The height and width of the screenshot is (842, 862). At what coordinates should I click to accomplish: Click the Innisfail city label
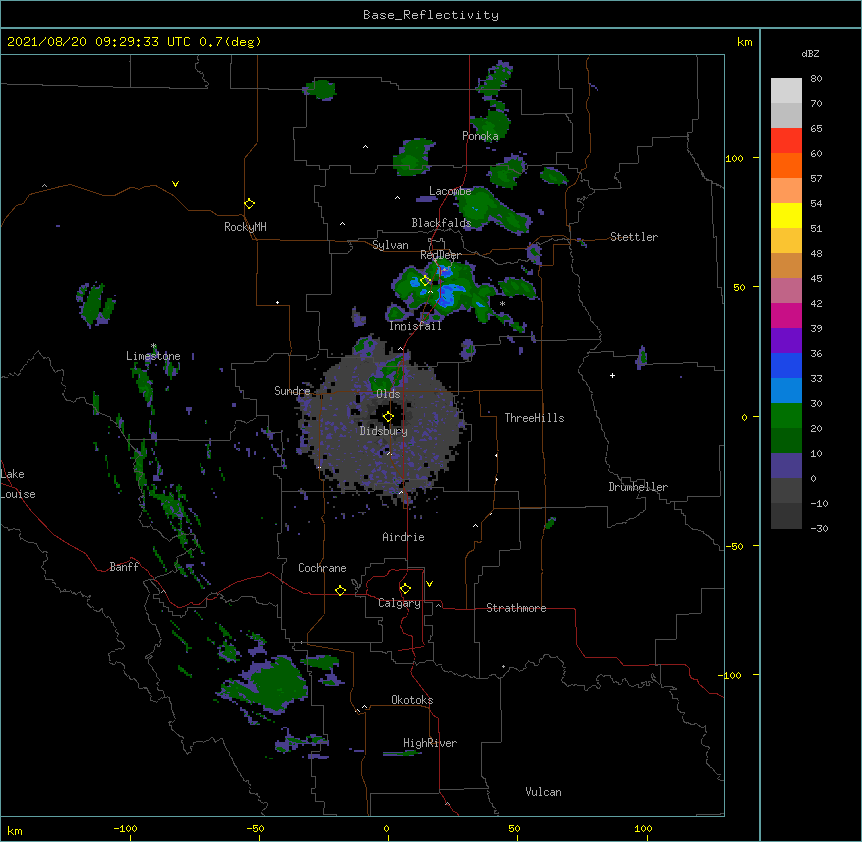click(x=415, y=326)
